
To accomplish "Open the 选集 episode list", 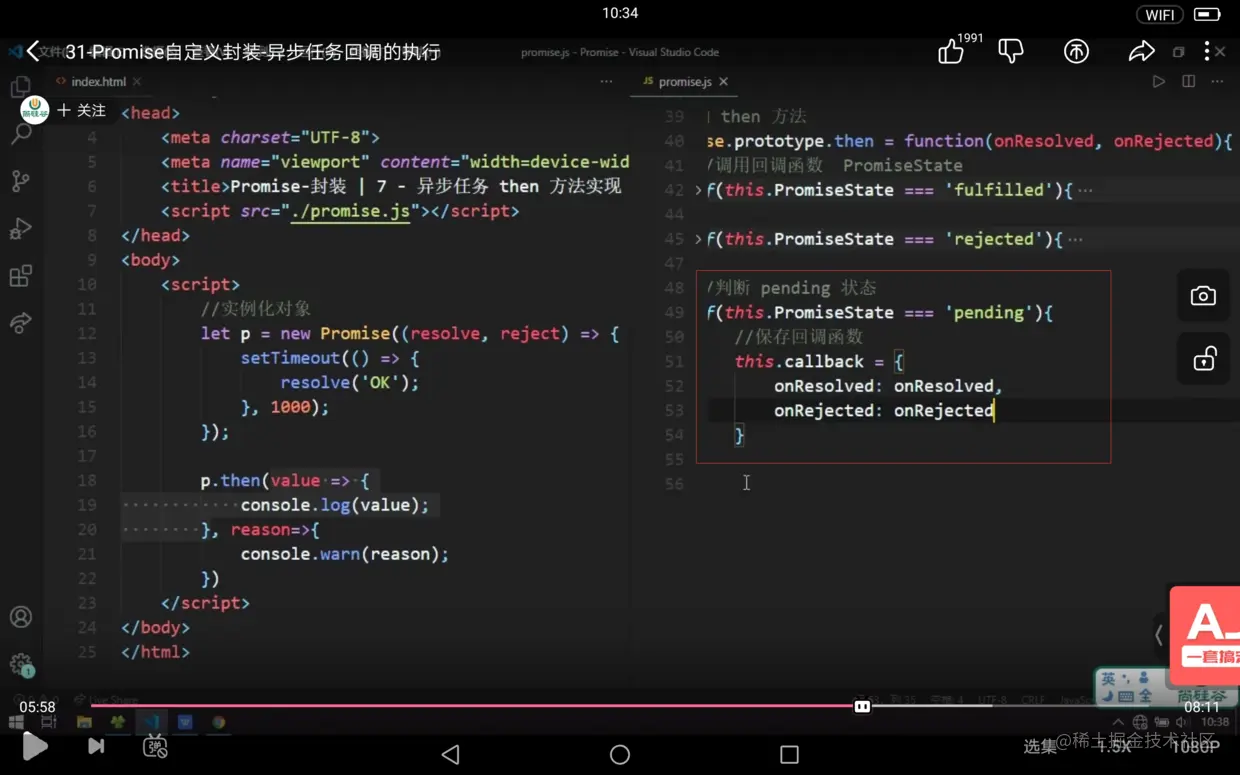I will [1040, 746].
